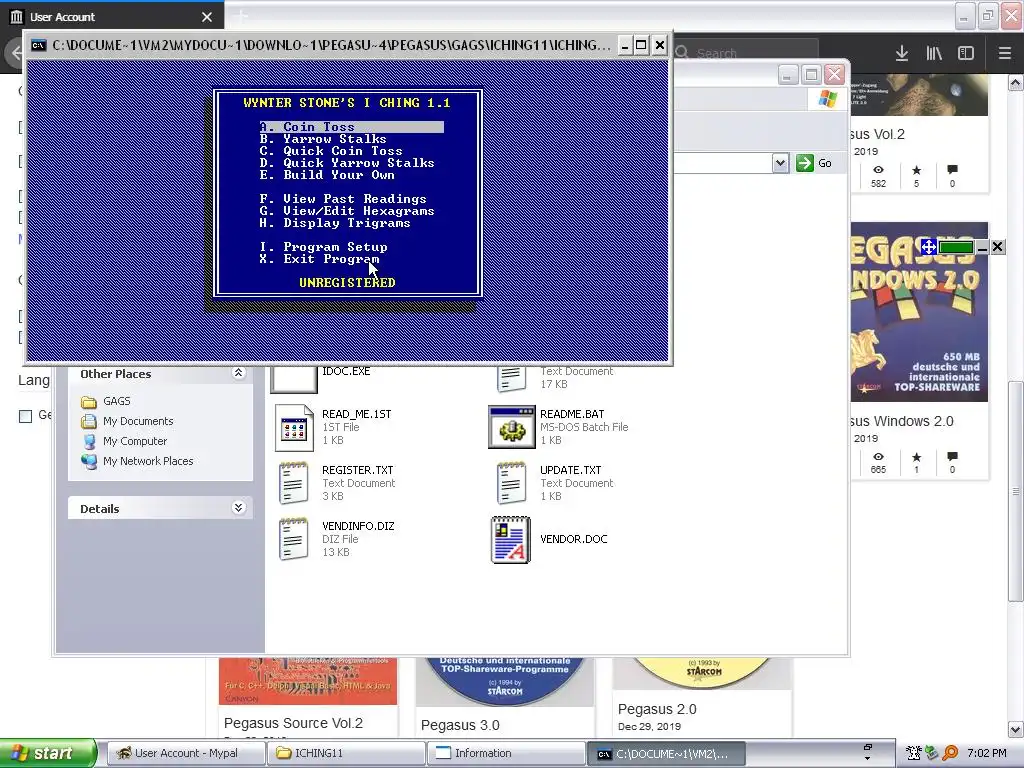Image resolution: width=1024 pixels, height=768 pixels.
Task: Choose H. Display Trigrams
Action: click(334, 223)
